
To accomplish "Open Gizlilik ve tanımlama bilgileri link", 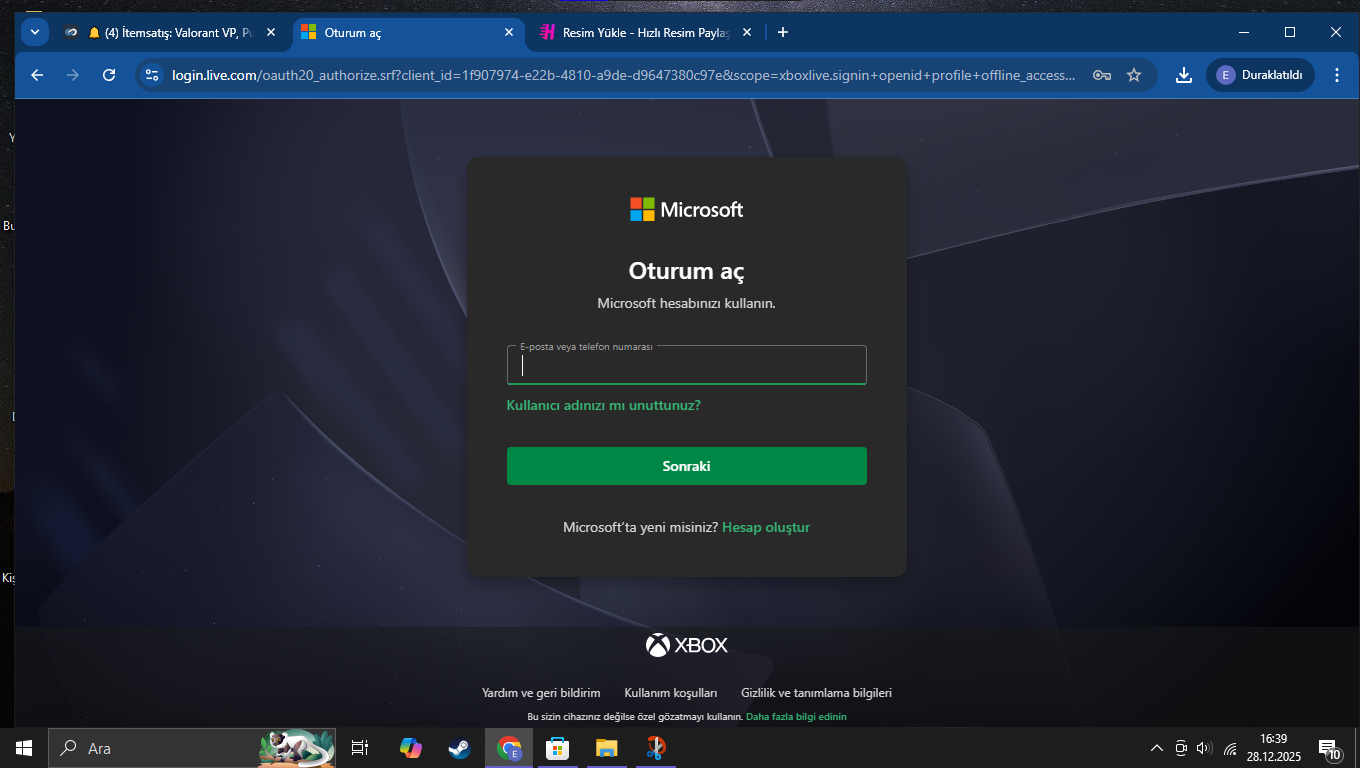I will [816, 693].
